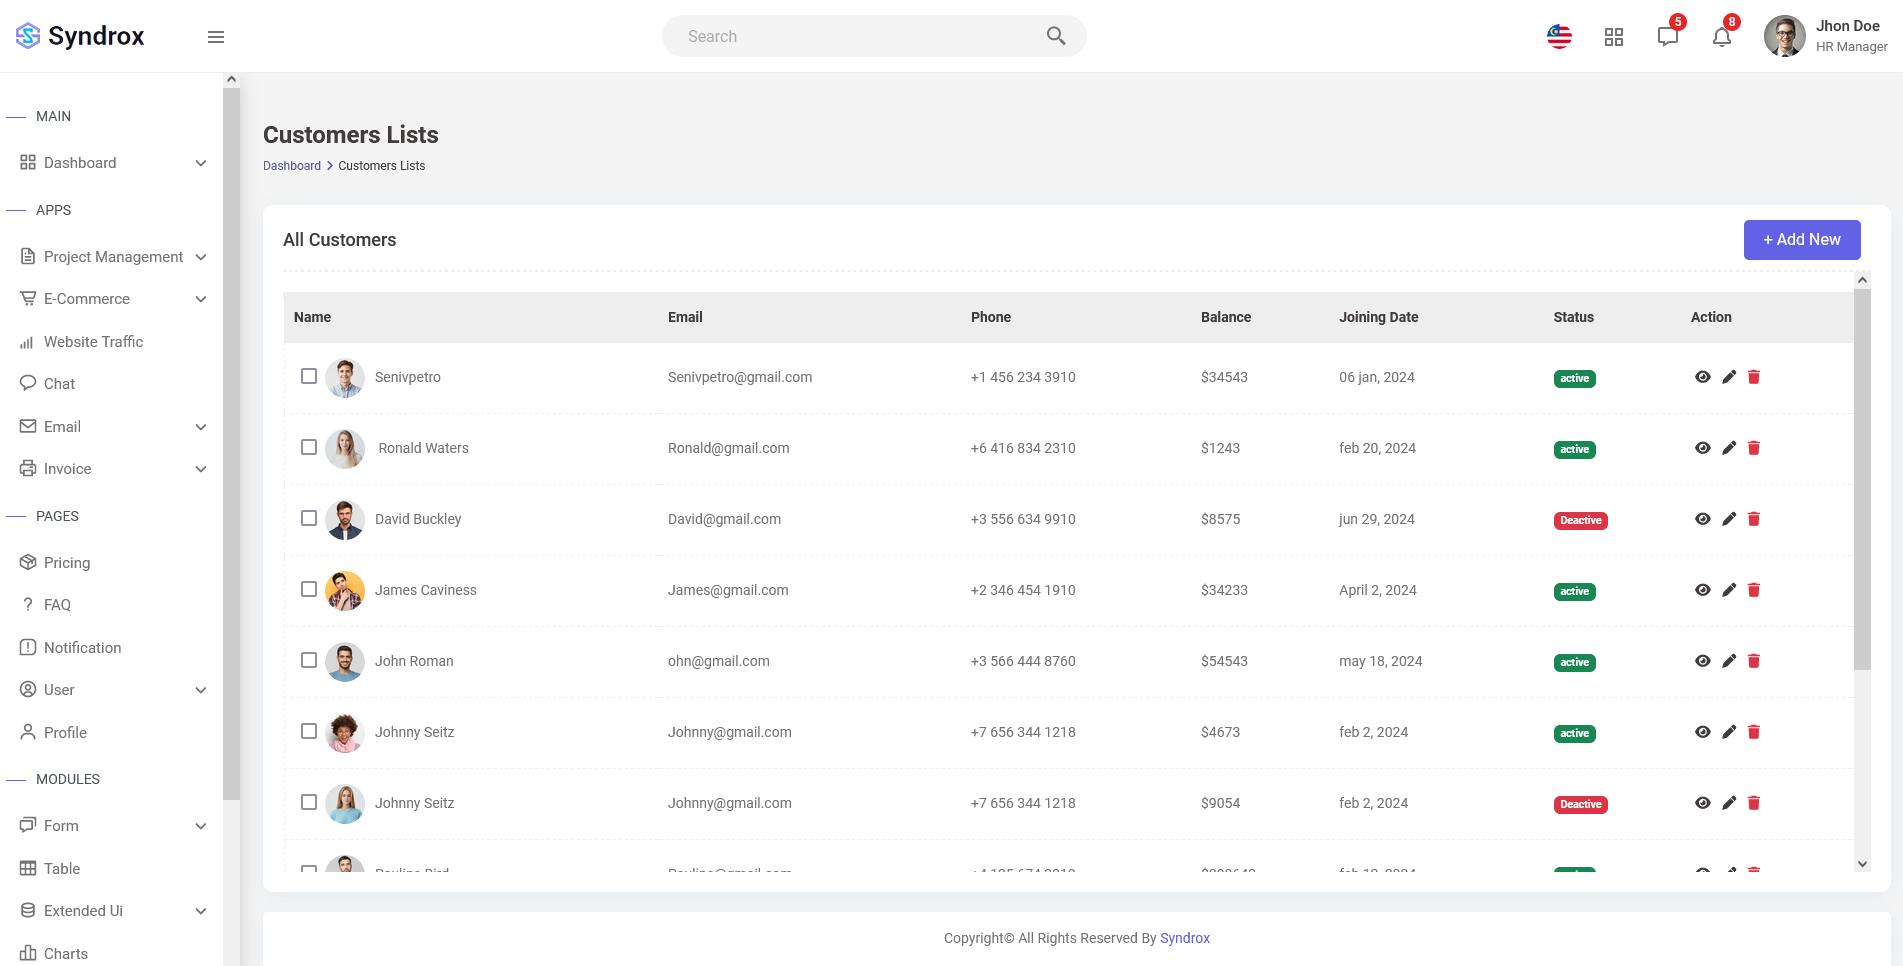Delete David Buckley using trash icon
This screenshot has width=1903, height=966.
click(1754, 519)
